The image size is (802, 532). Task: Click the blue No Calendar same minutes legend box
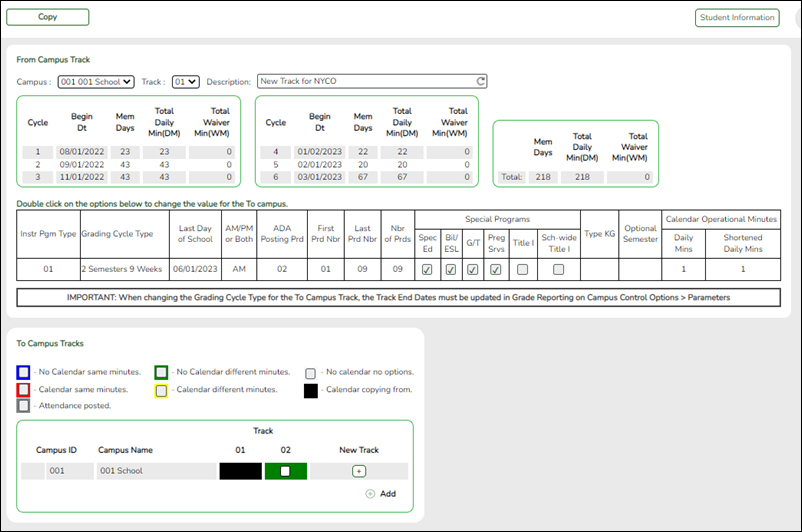pyautogui.click(x=24, y=372)
